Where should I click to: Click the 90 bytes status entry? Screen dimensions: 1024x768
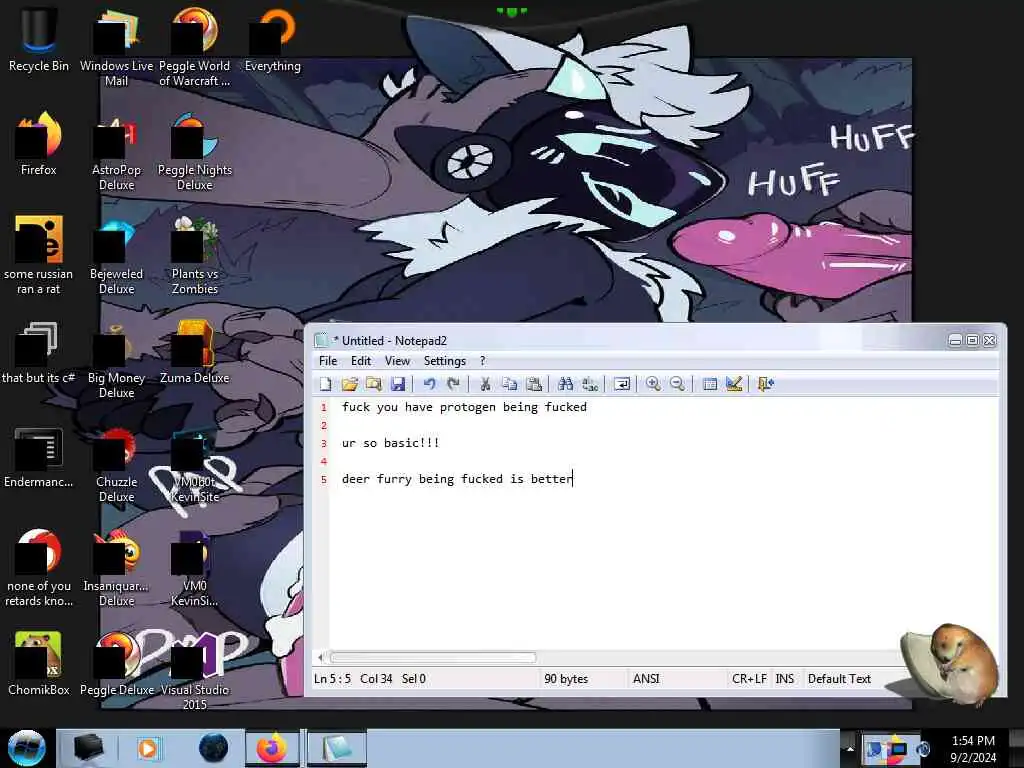(566, 679)
